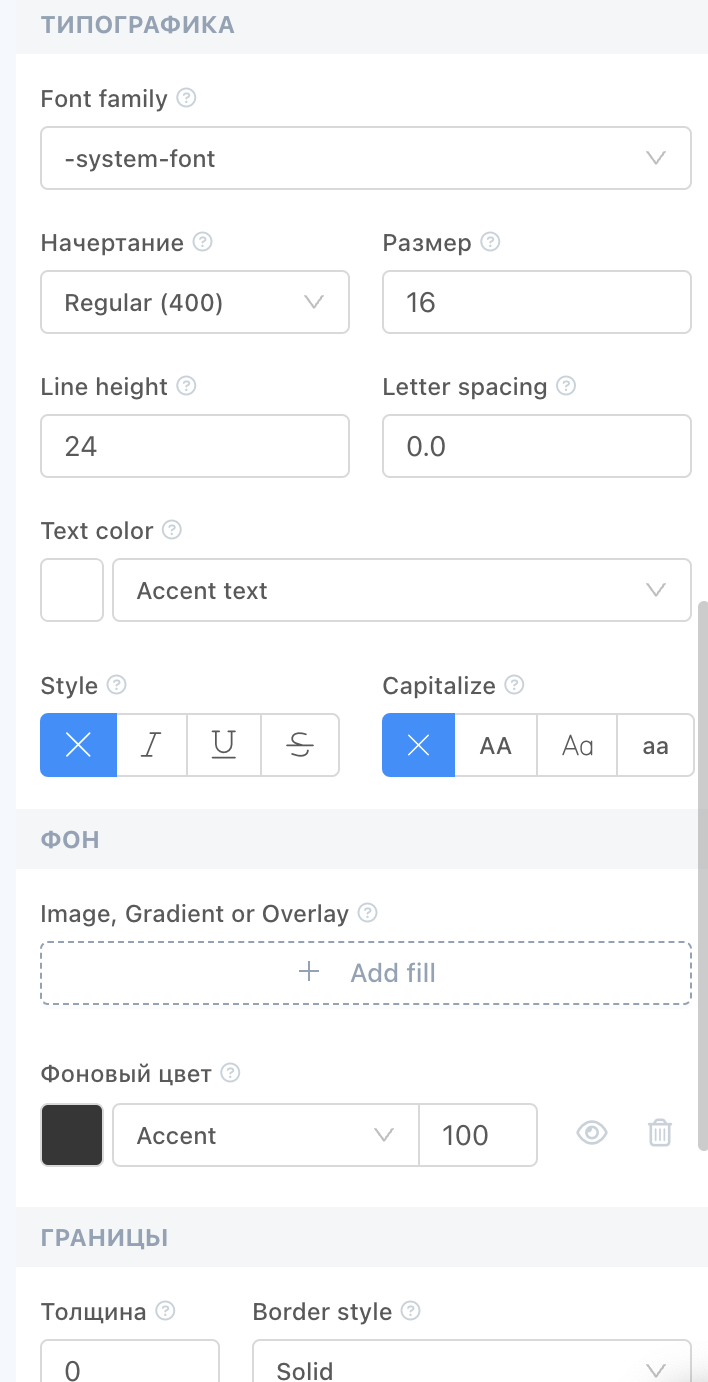
Task: Click help icon beside Image, Gradient or Overlay
Action: tap(367, 913)
